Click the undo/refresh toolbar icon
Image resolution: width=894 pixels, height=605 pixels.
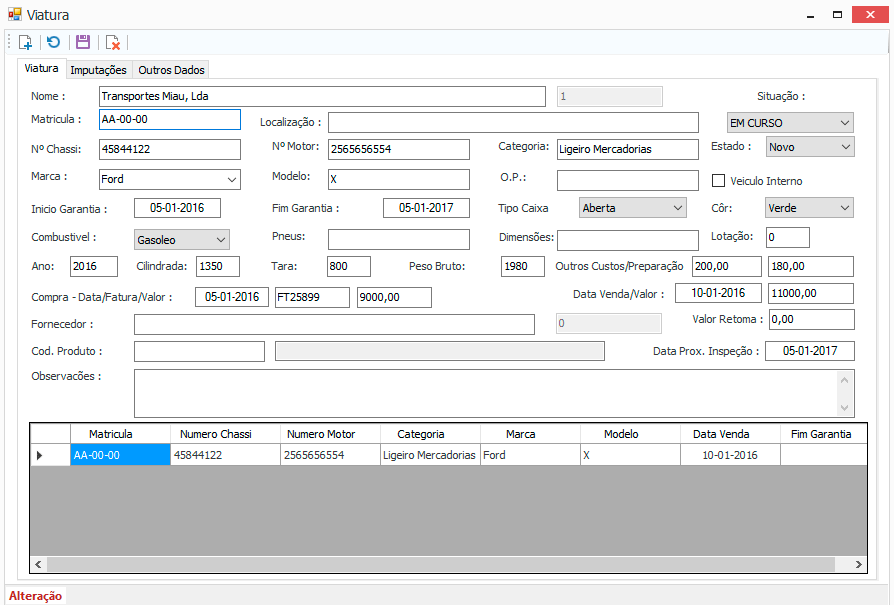(54, 42)
